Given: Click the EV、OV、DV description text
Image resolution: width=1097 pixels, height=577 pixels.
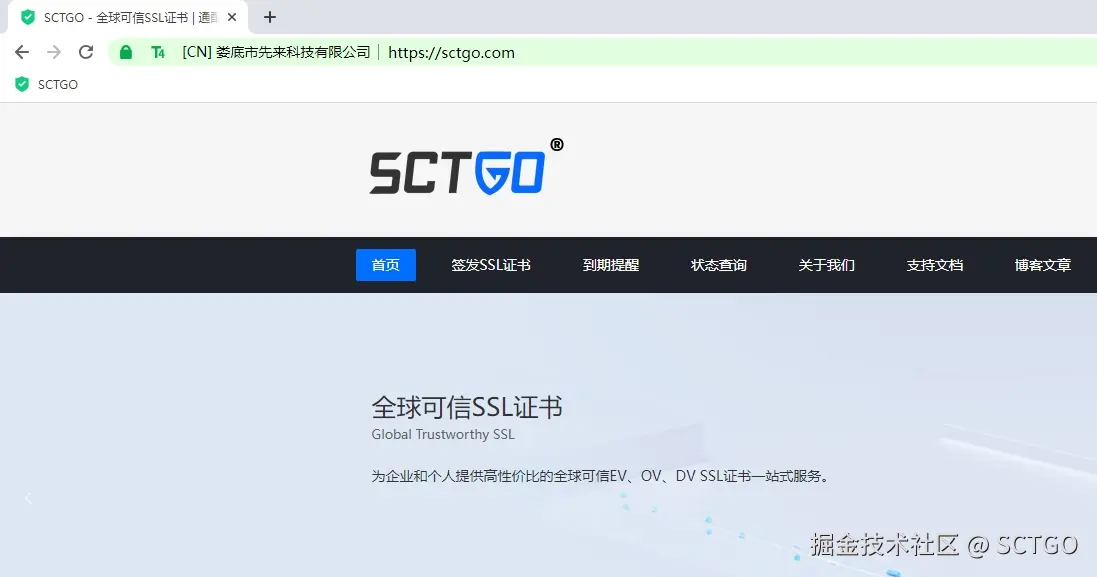Looking at the screenshot, I should (600, 476).
